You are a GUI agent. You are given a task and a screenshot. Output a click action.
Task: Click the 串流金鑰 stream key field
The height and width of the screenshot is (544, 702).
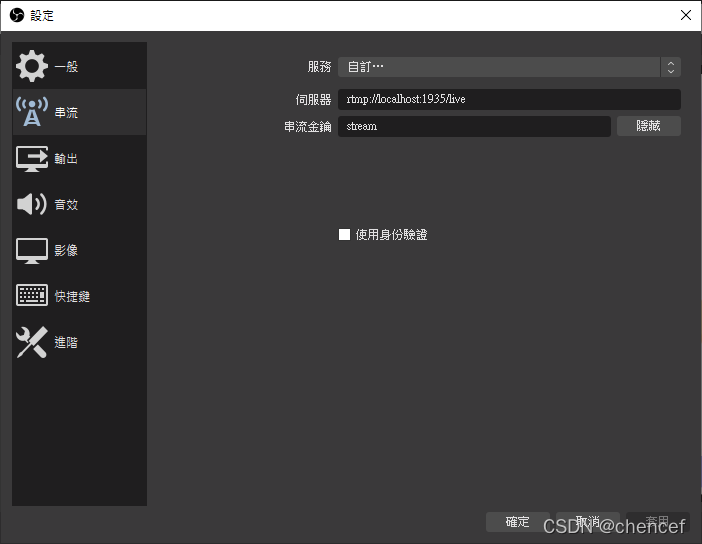click(474, 126)
